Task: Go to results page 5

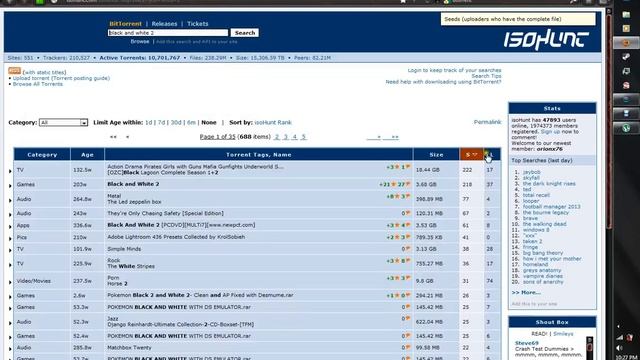Action: tap(303, 137)
